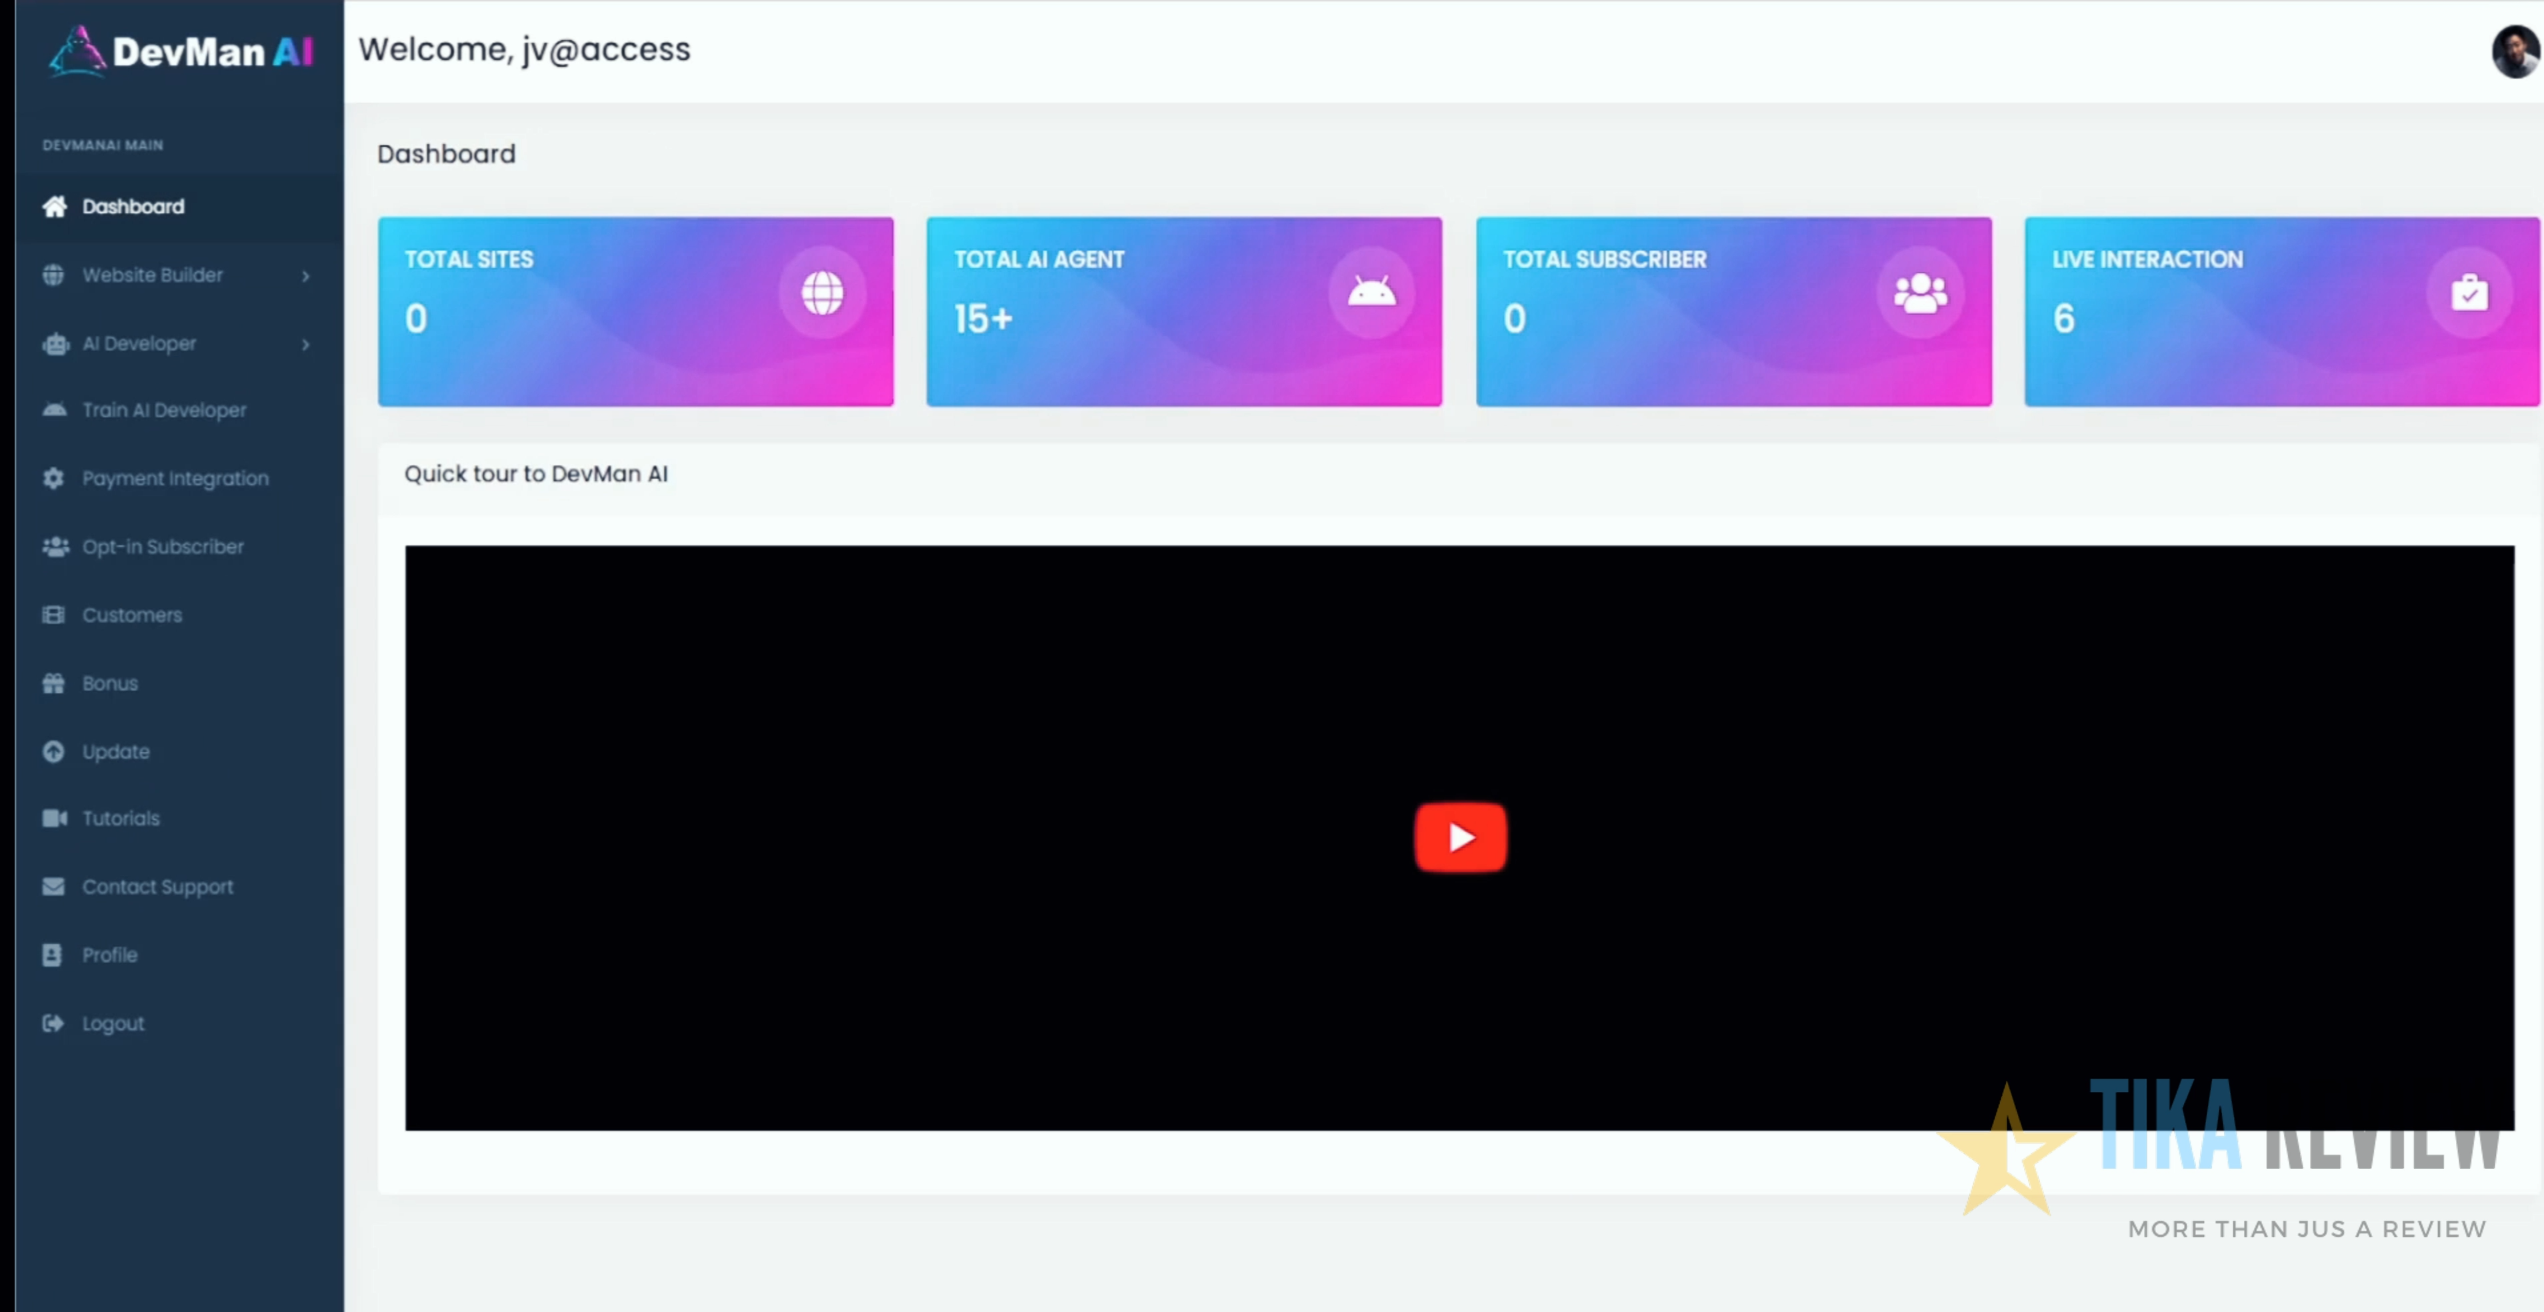
Task: Expand the AI Developer submenu chevron
Action: pyautogui.click(x=306, y=344)
